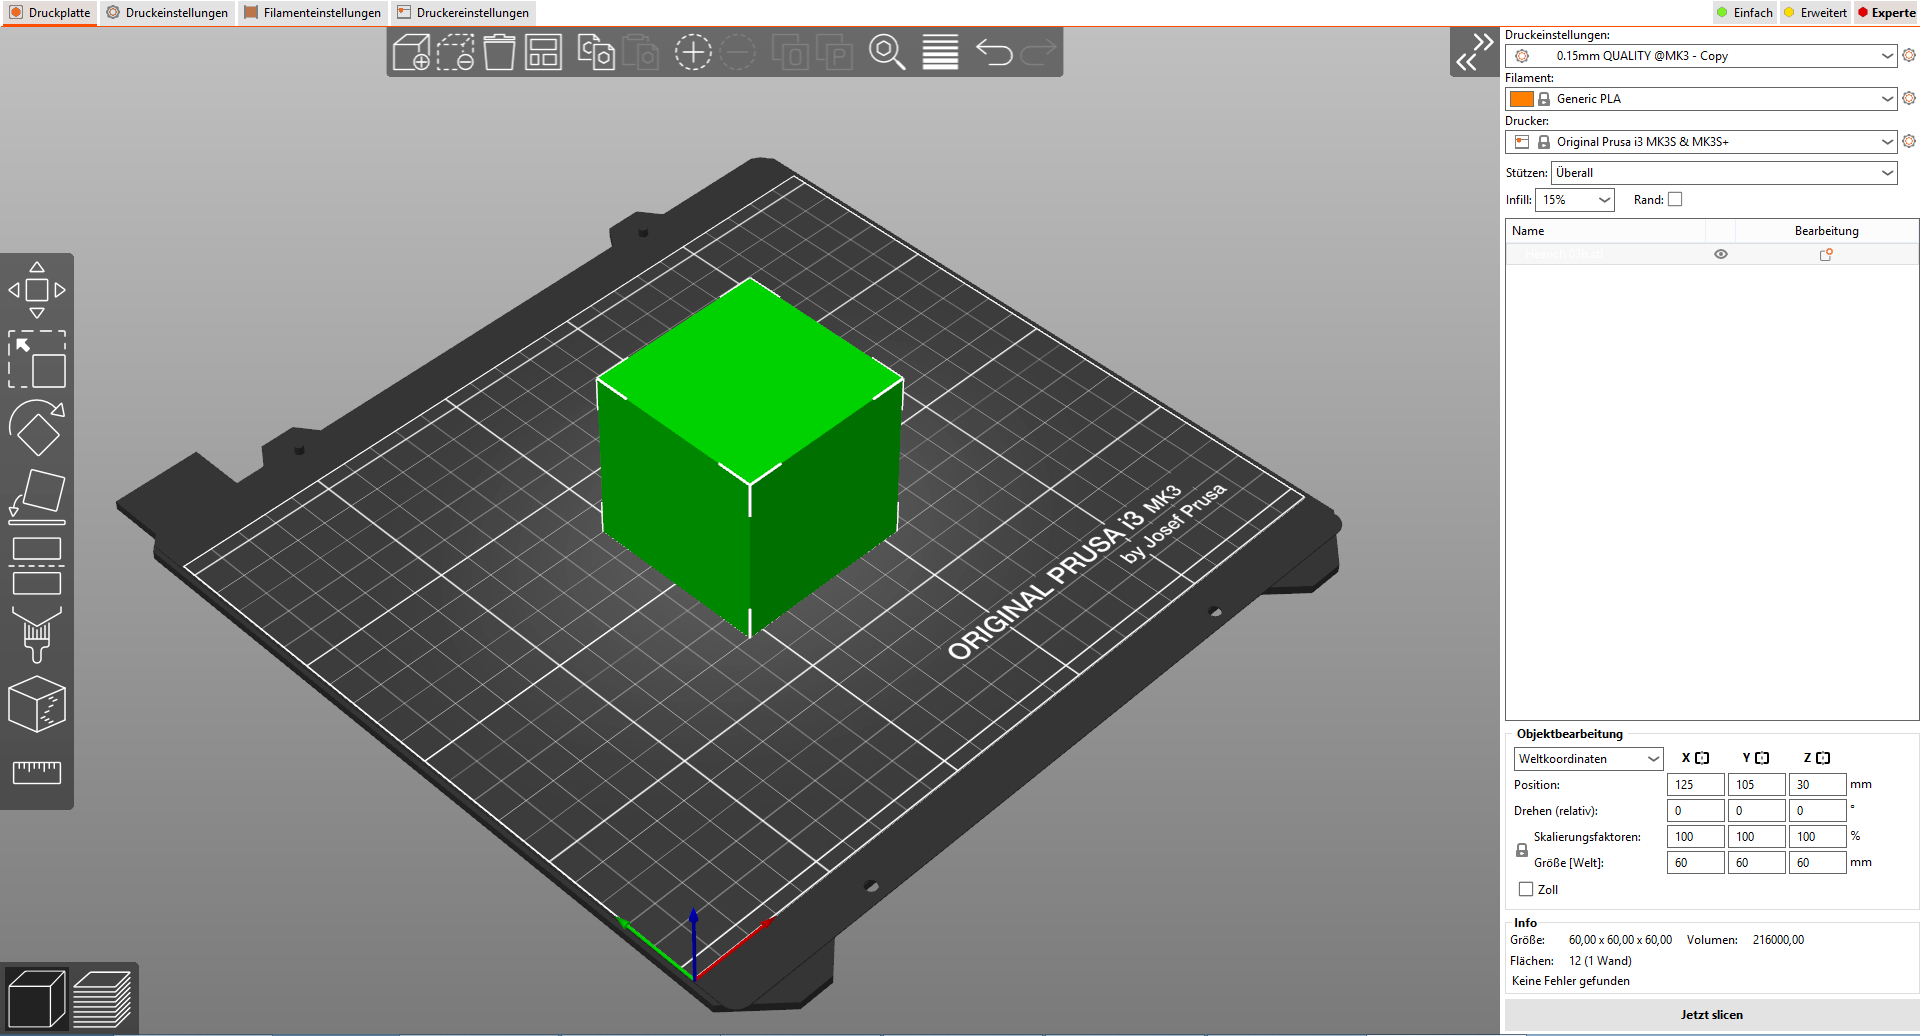
Task: Click the Drehen Y rotation field
Action: [1756, 811]
